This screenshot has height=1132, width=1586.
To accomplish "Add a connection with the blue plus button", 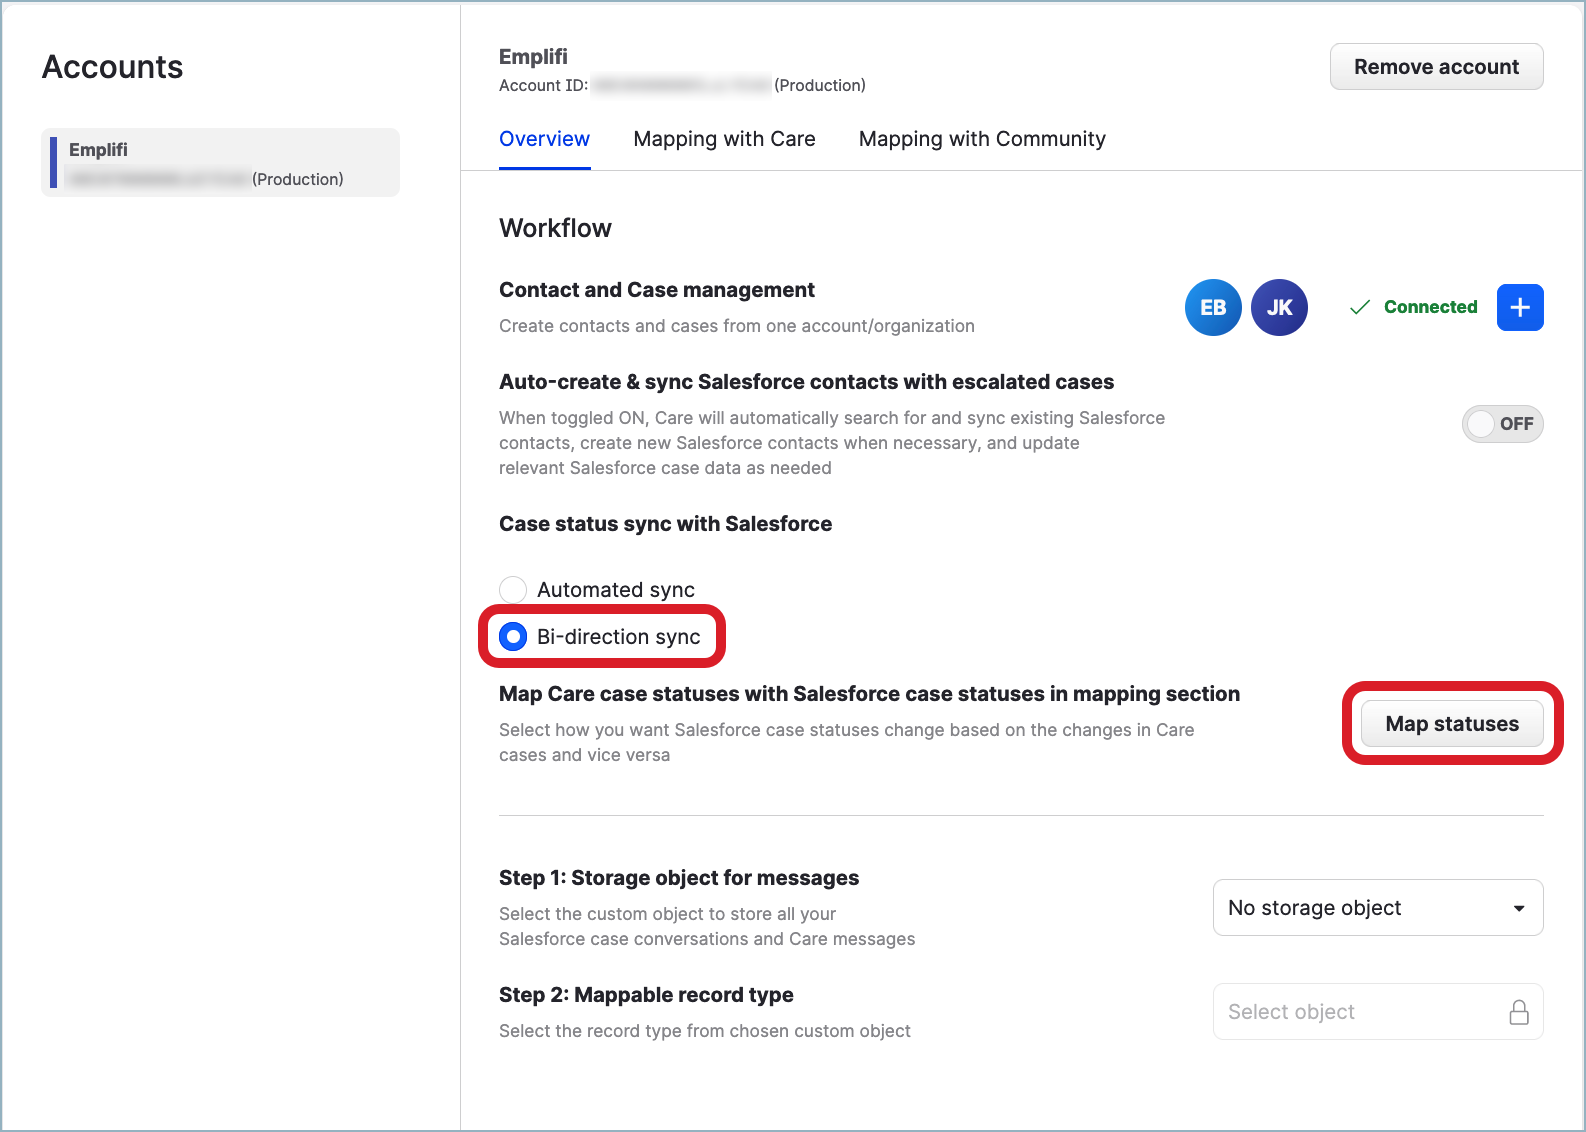I will pos(1520,307).
